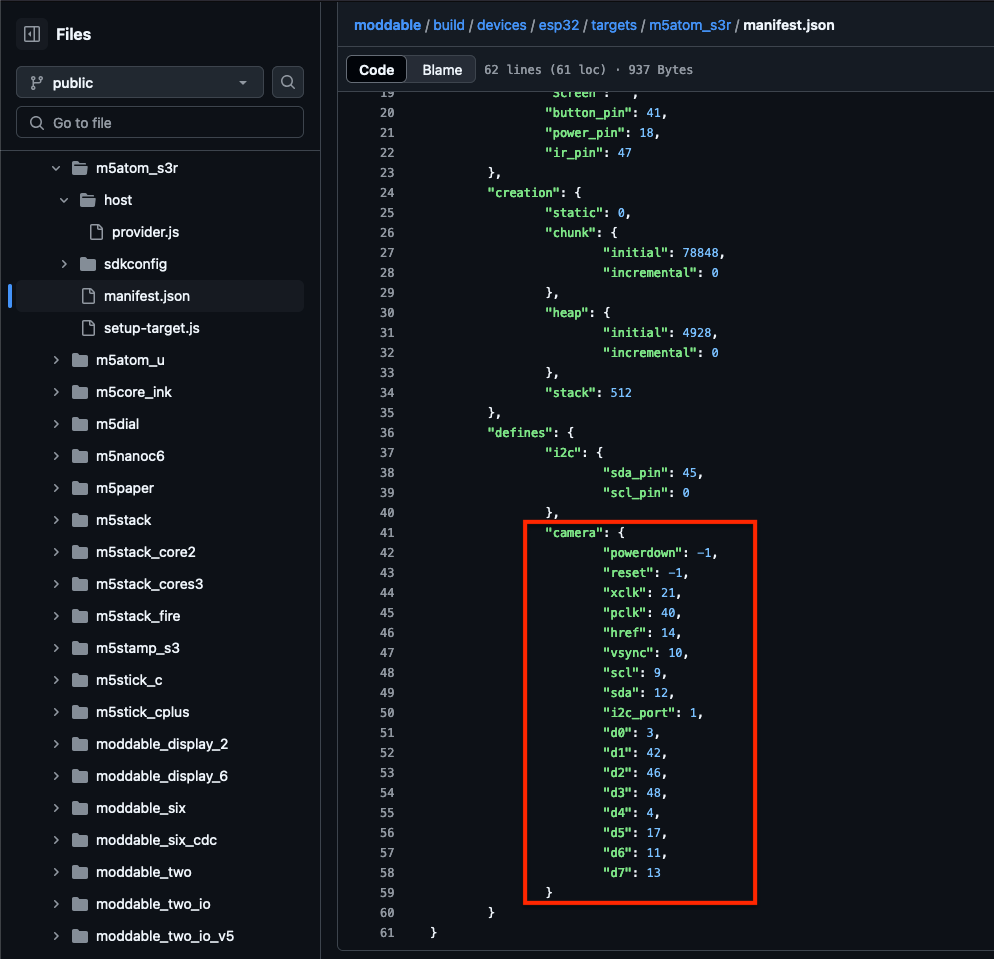Switch to the Code tab
994x959 pixels.
[377, 70]
